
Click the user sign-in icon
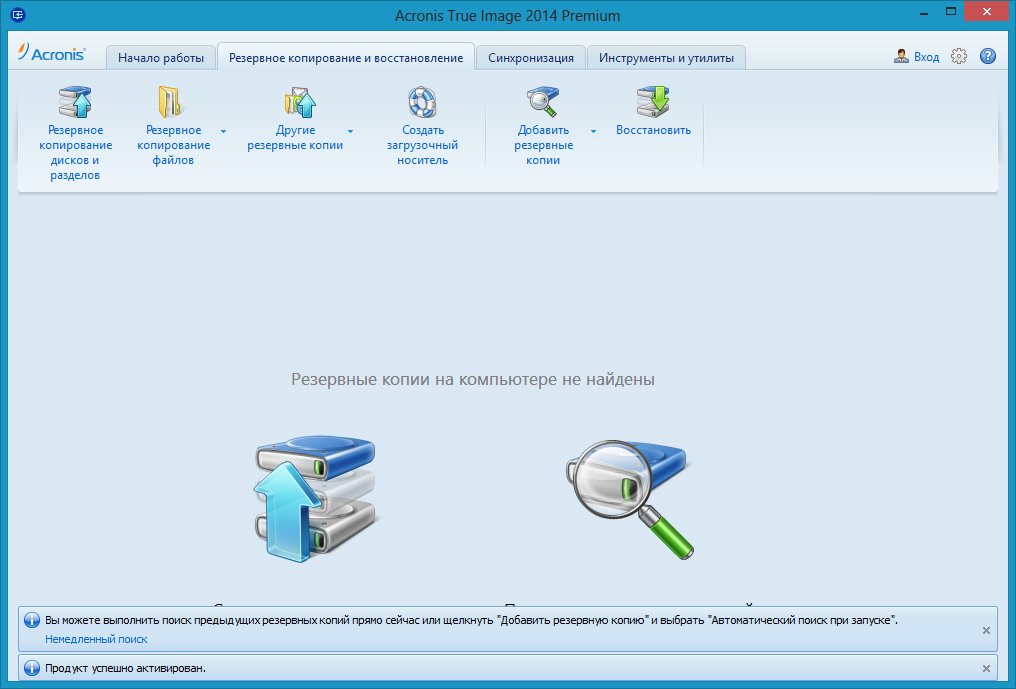coord(903,56)
